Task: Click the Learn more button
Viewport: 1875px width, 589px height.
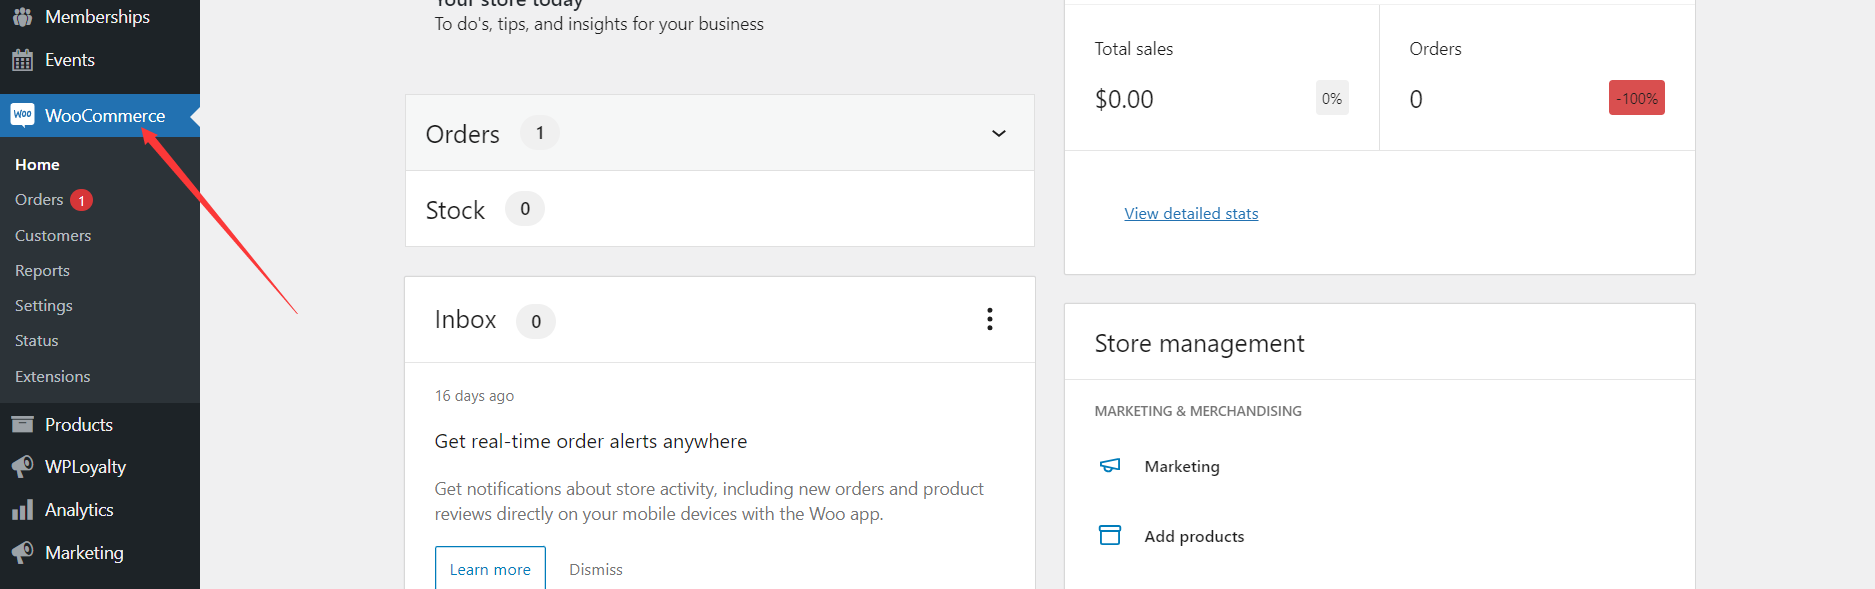Action: (490, 569)
